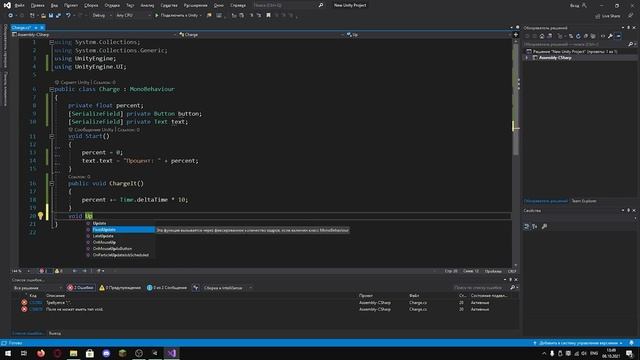640x360 pixels.
Task: Open the Все решение scope dropdown in the error list
Action: pyautogui.click(x=37, y=288)
